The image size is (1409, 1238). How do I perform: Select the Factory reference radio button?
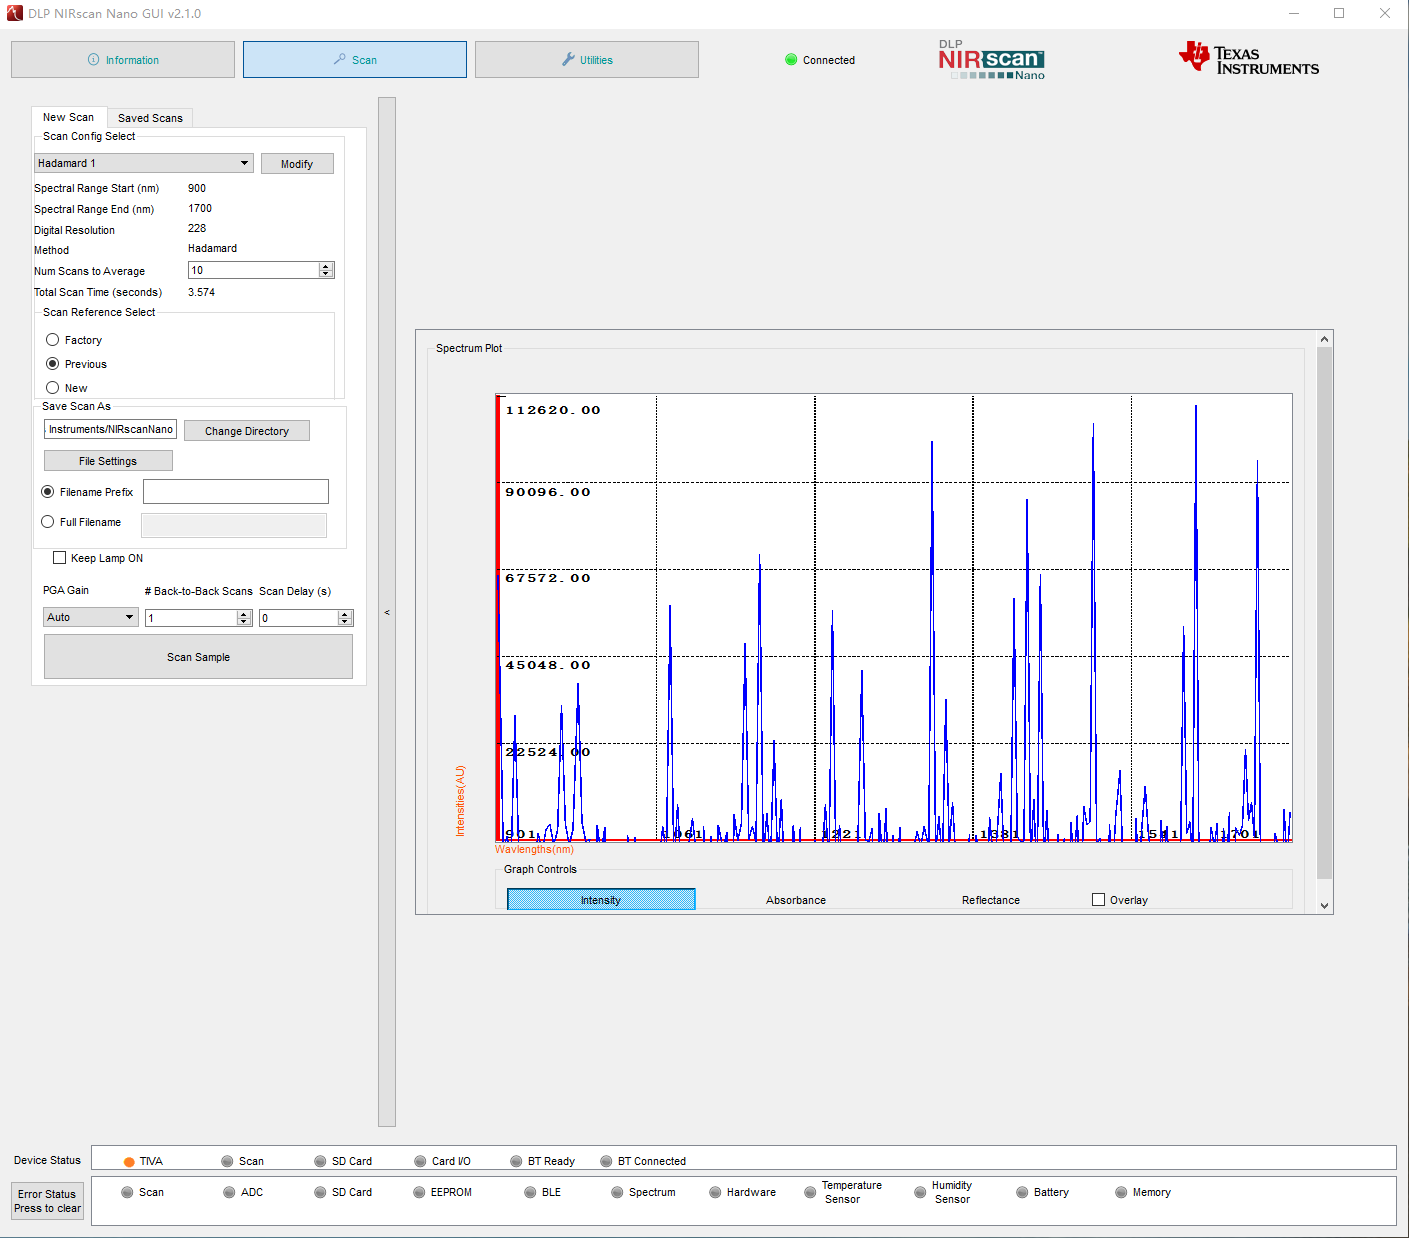point(52,340)
